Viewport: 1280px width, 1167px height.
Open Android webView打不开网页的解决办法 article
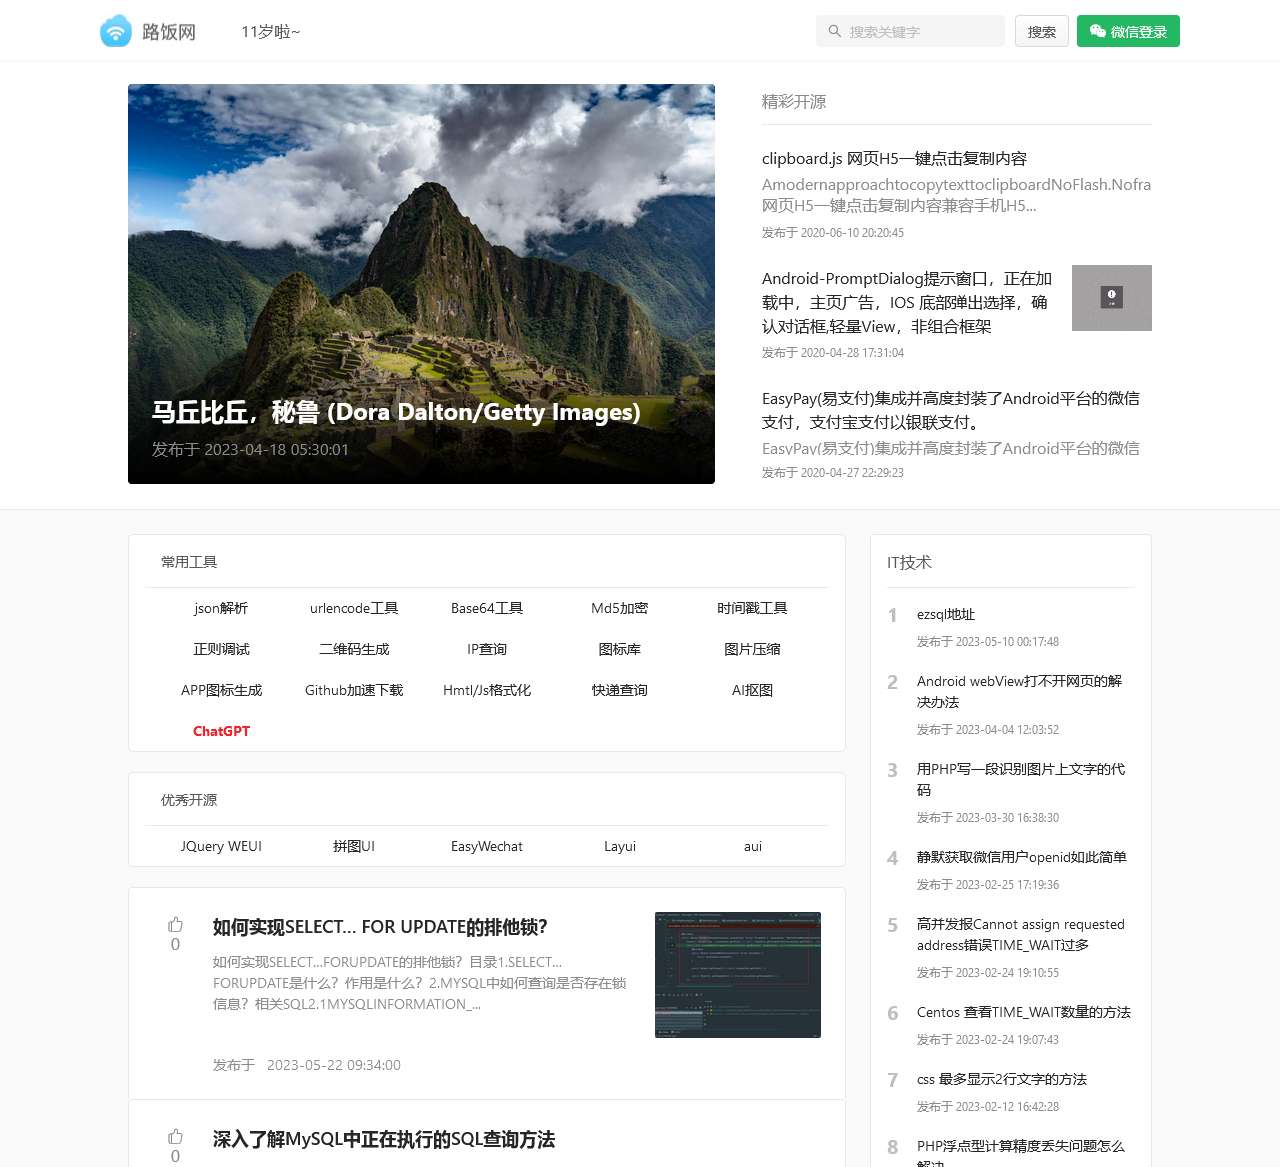click(x=1019, y=691)
